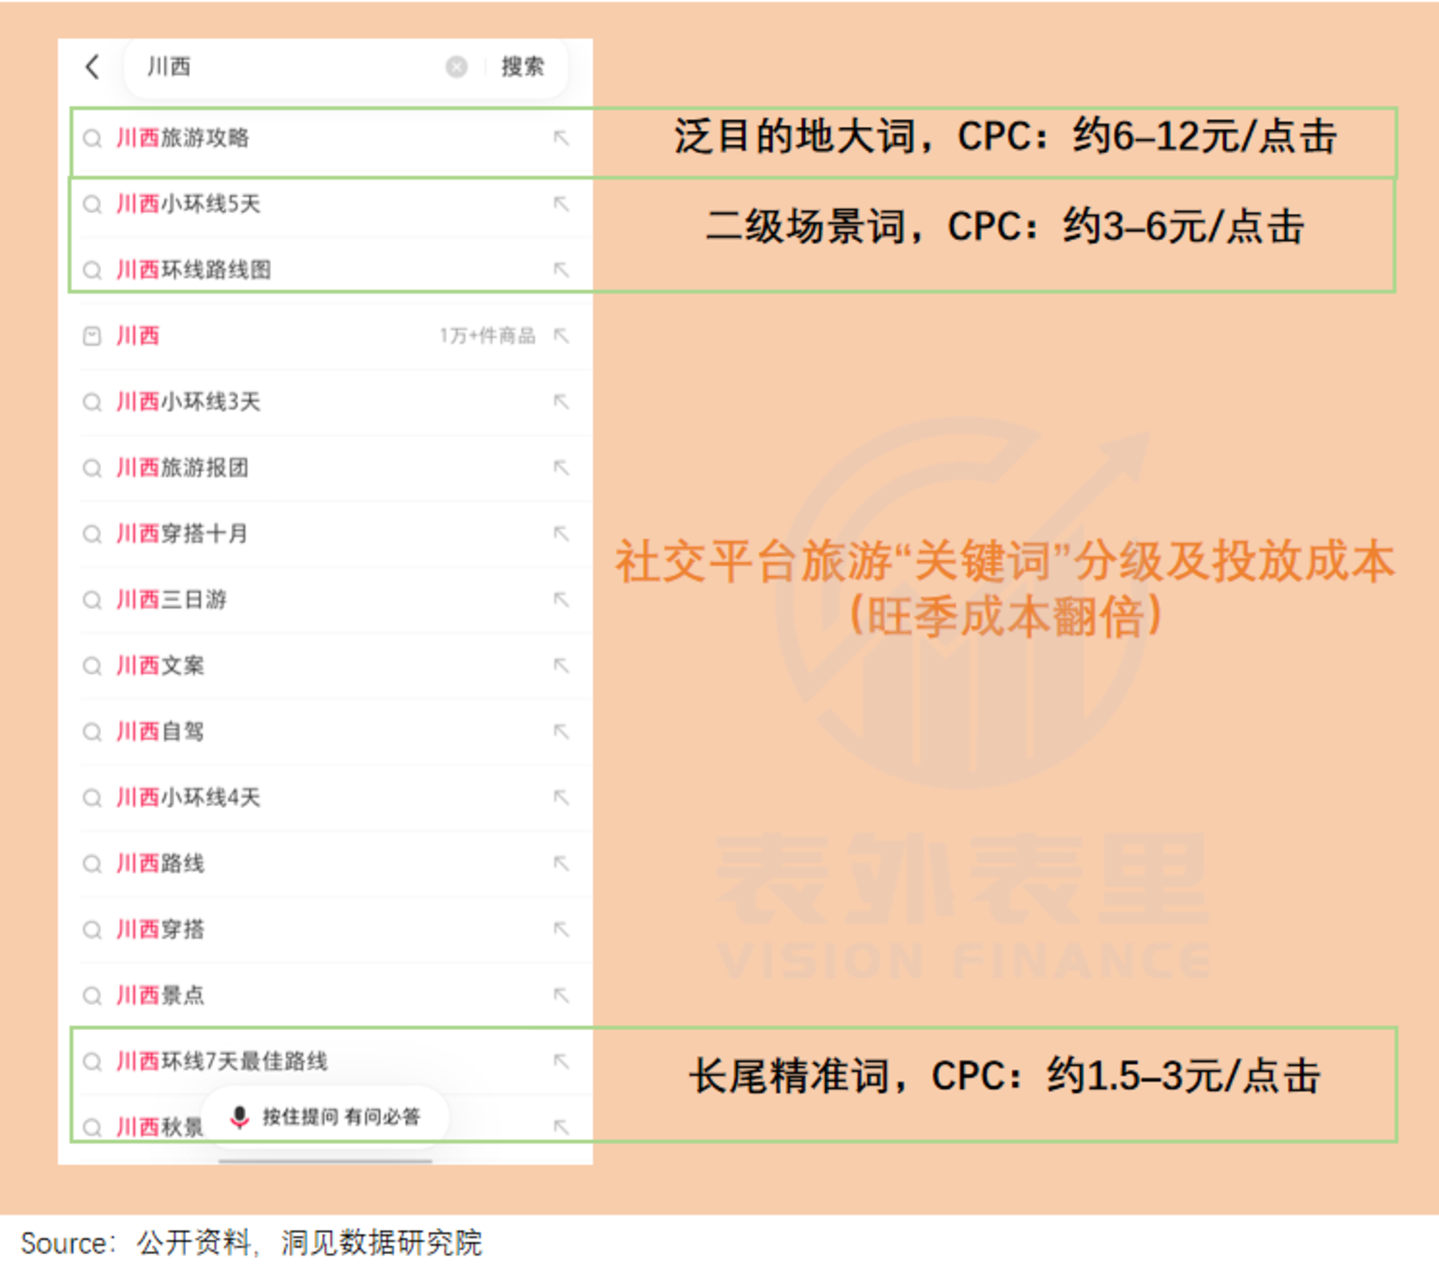Viewport: 1439px width, 1271px height.
Task: Click the fill arrow beside 川西景点
Action: tap(561, 996)
